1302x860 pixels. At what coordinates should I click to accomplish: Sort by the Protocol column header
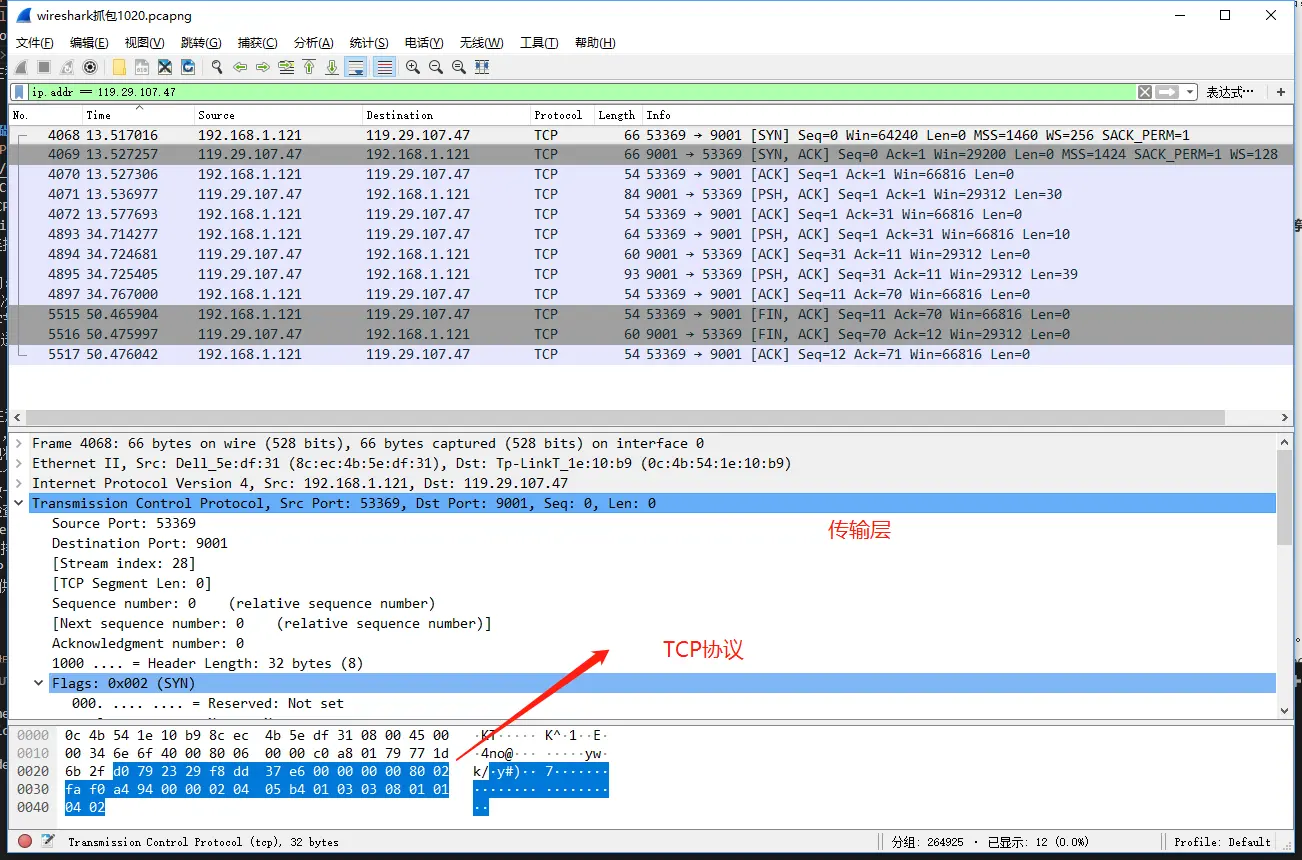[x=561, y=115]
